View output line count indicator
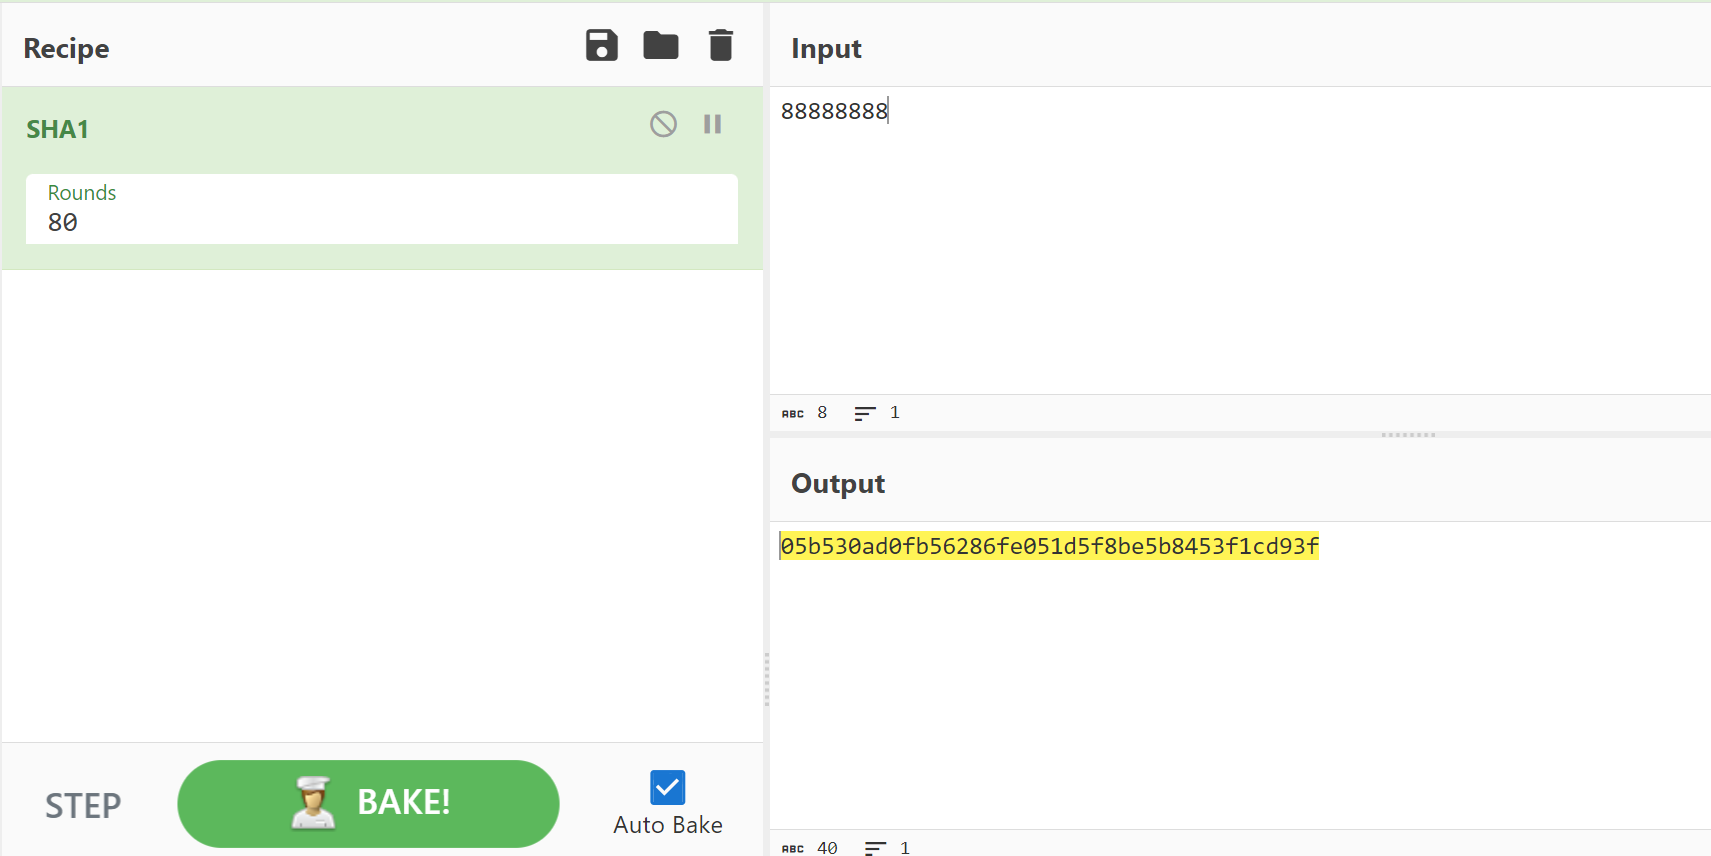 coord(887,848)
